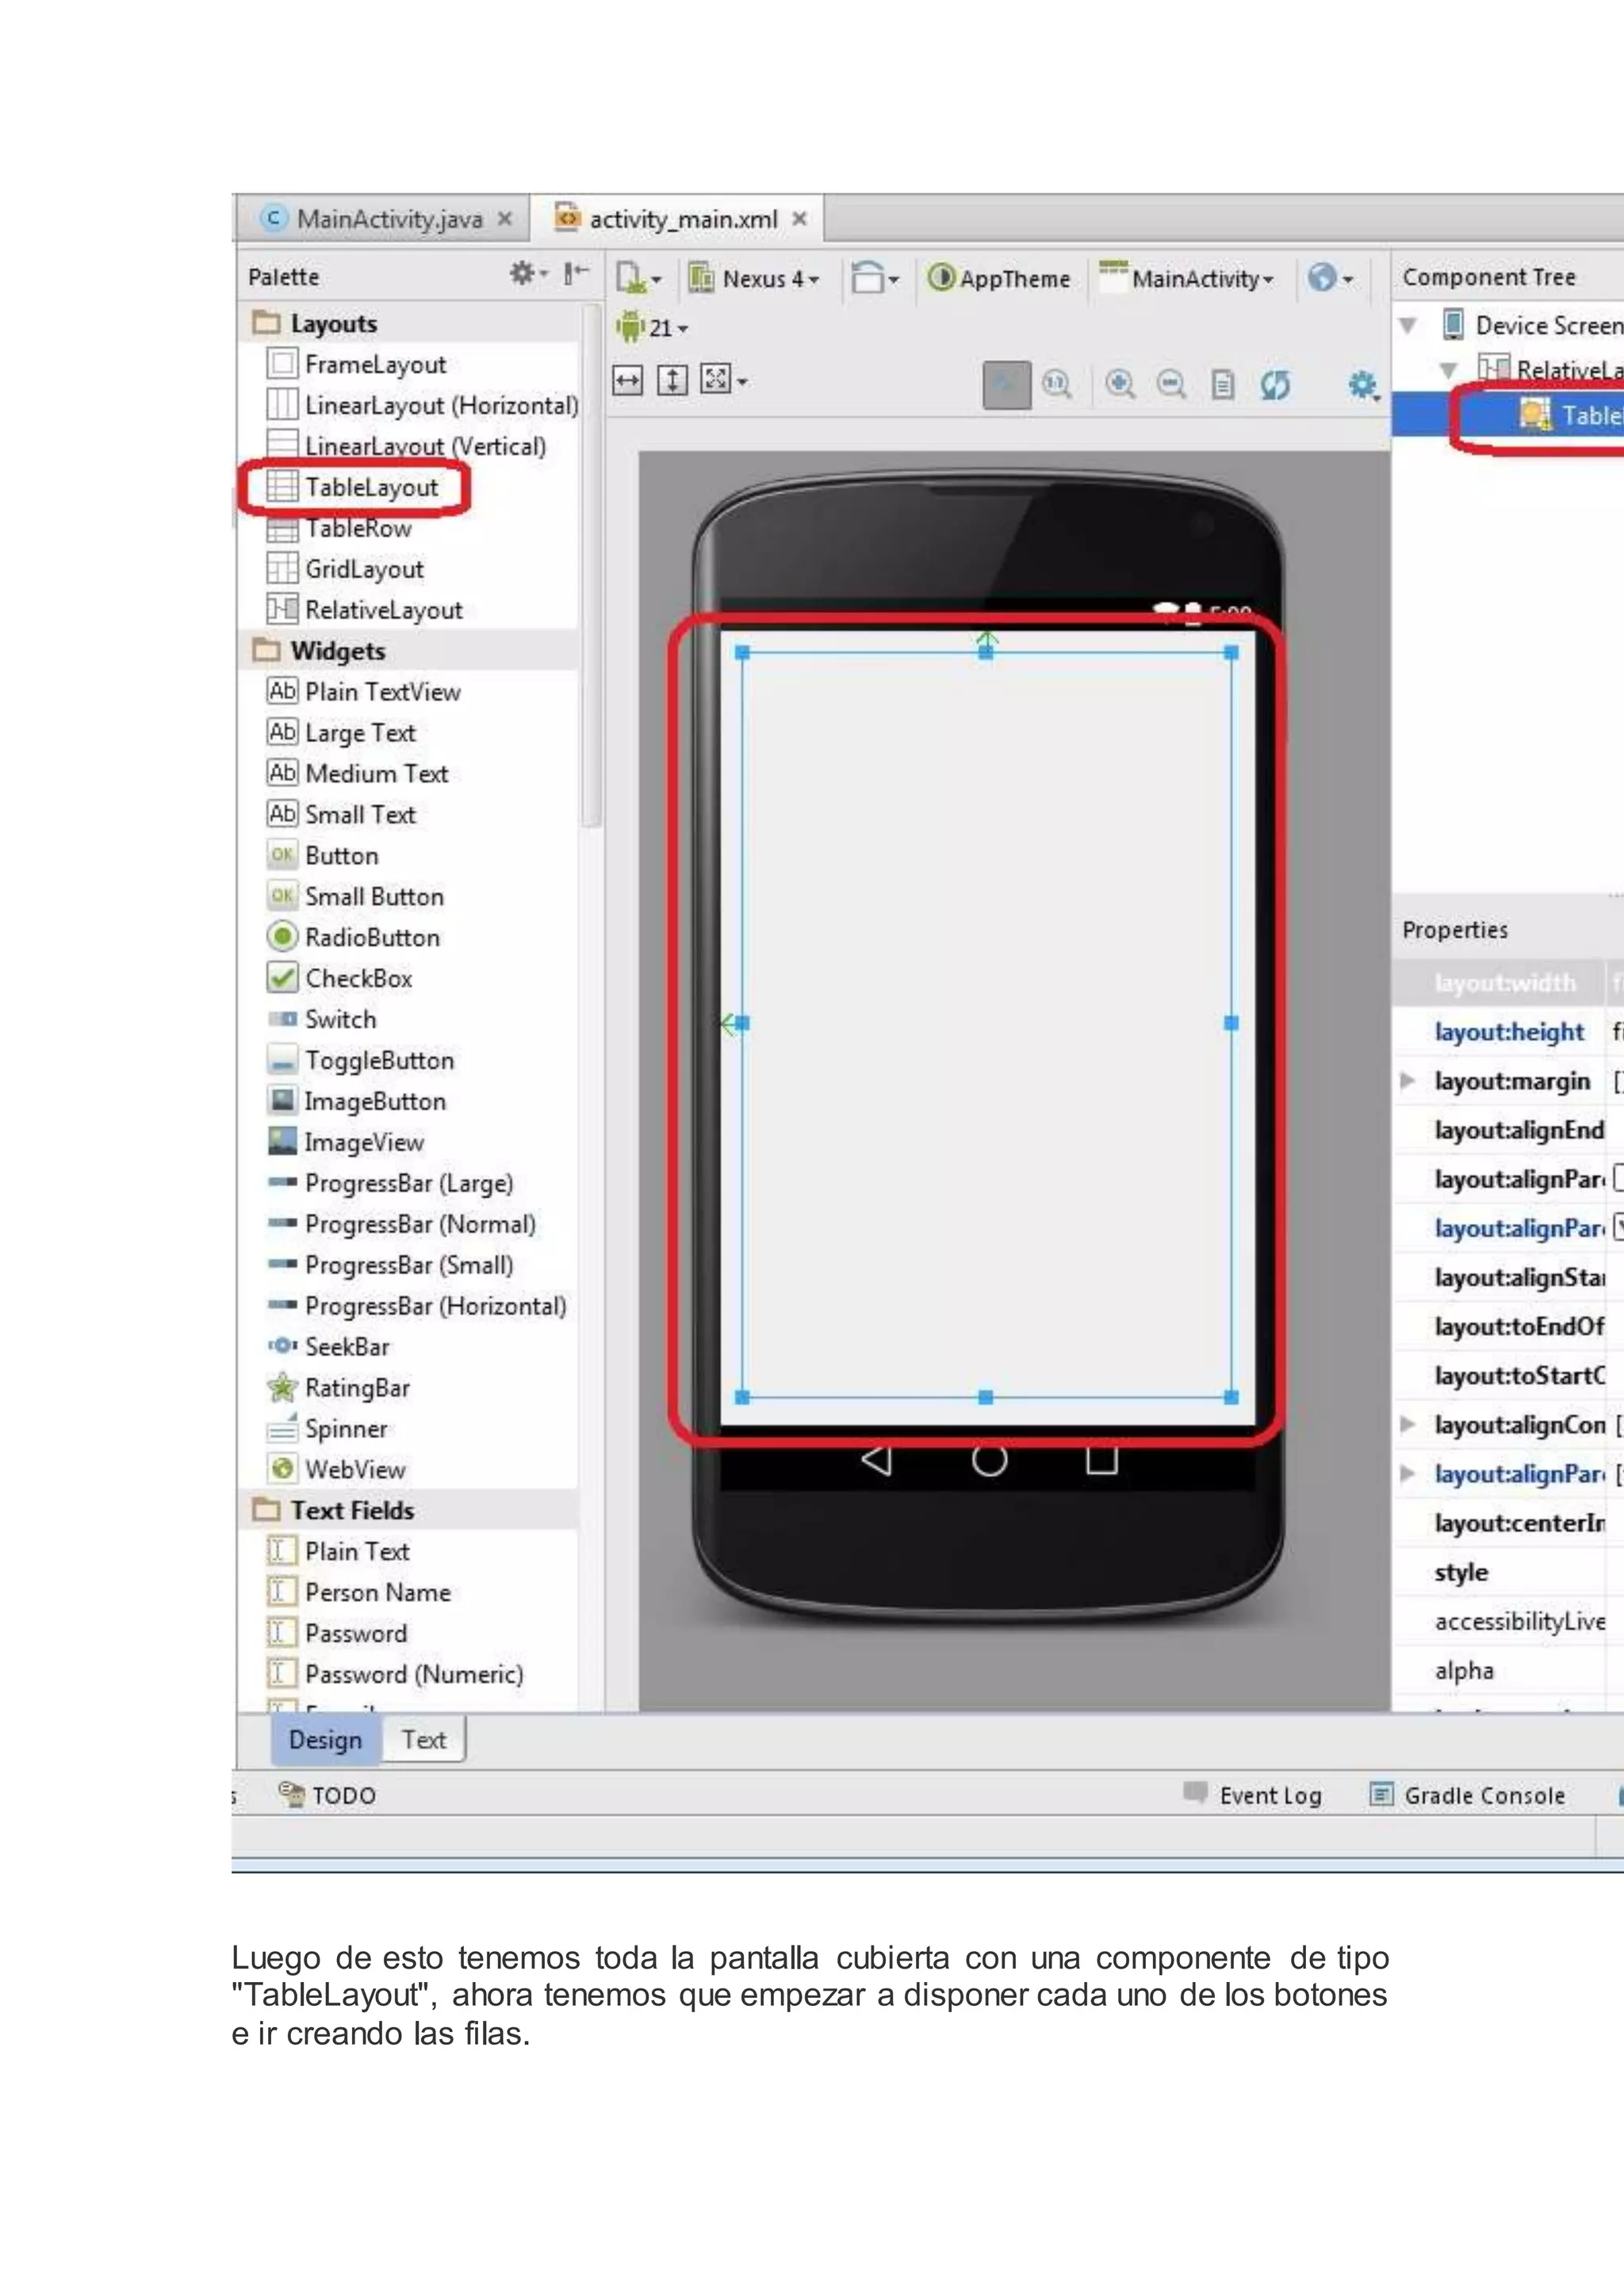
Task: Close the activity_main.xml tab
Action: [x=799, y=218]
